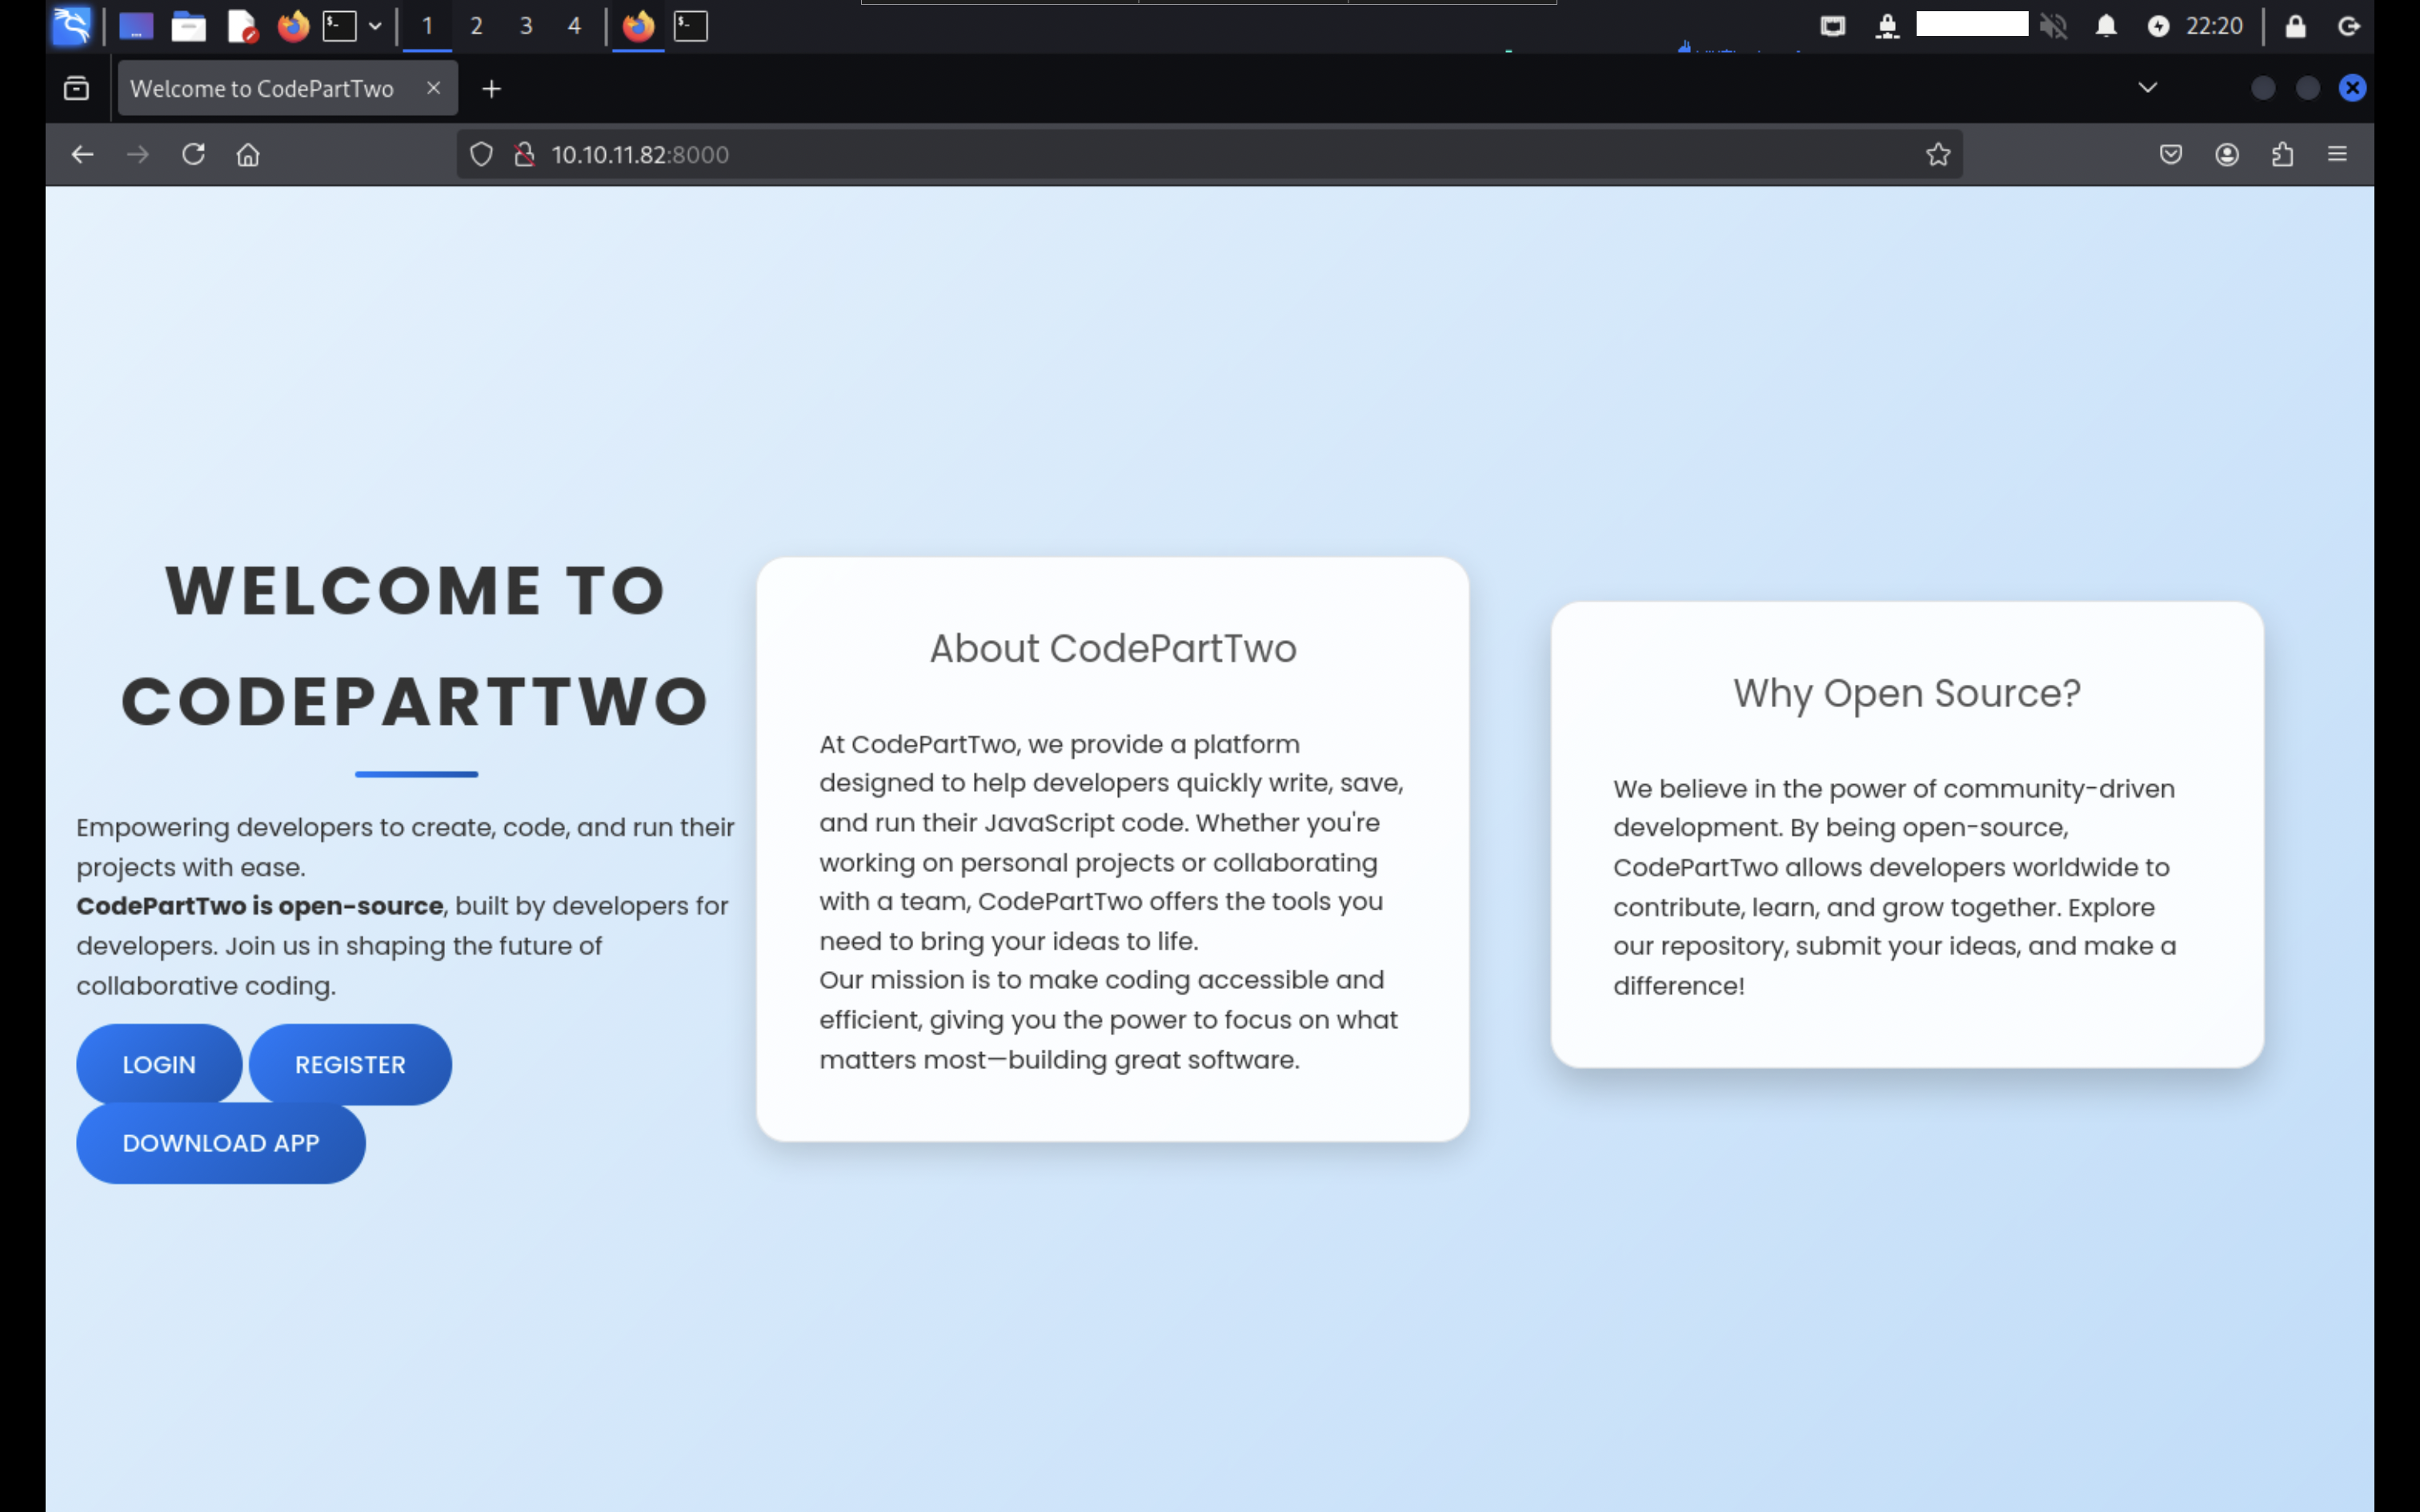Click the Save to Pocket icon

tap(2170, 154)
